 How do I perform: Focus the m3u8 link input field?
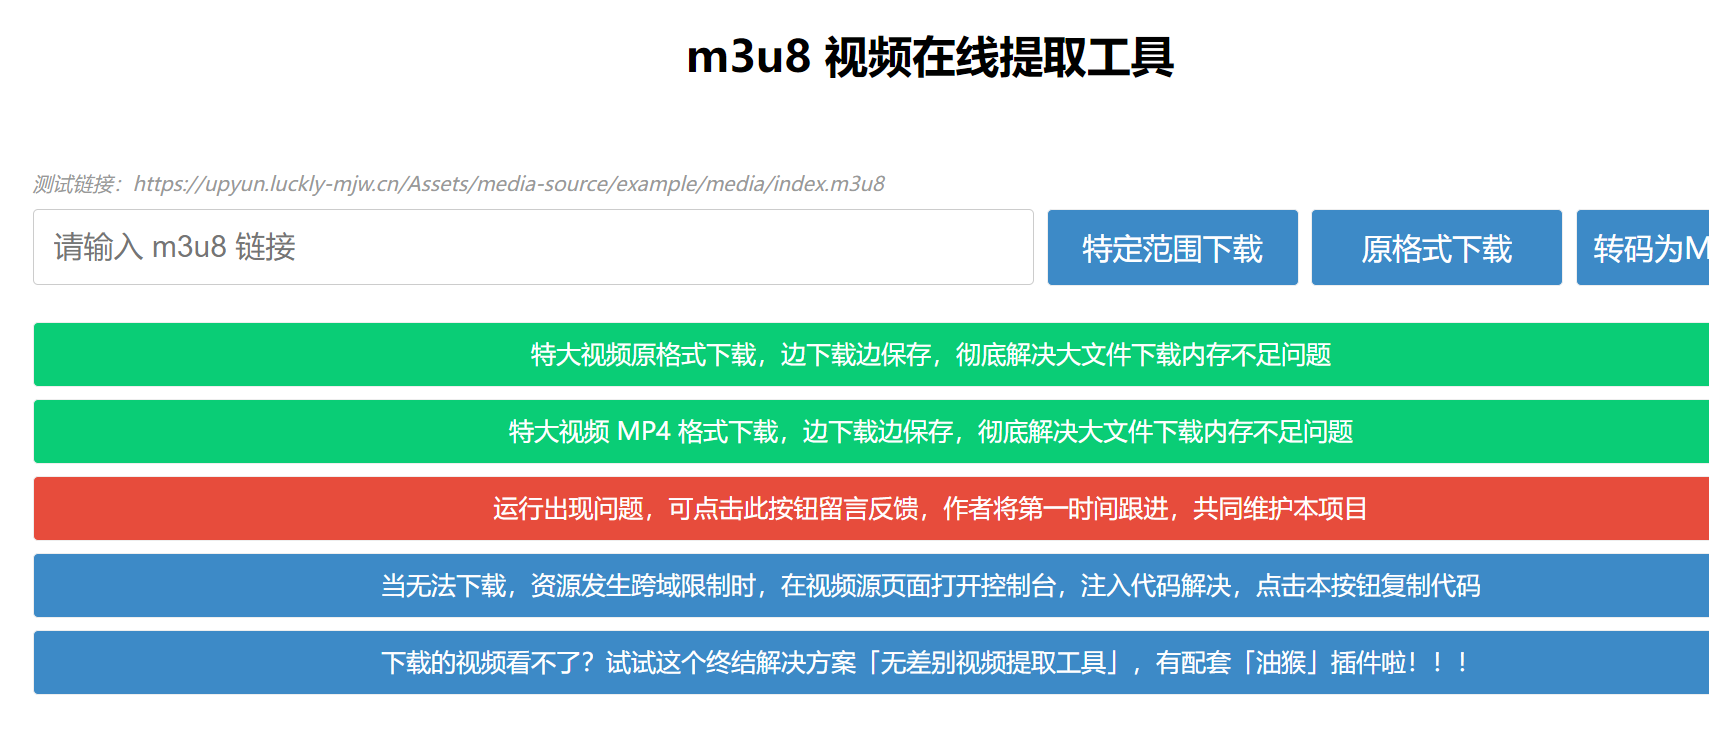(533, 247)
